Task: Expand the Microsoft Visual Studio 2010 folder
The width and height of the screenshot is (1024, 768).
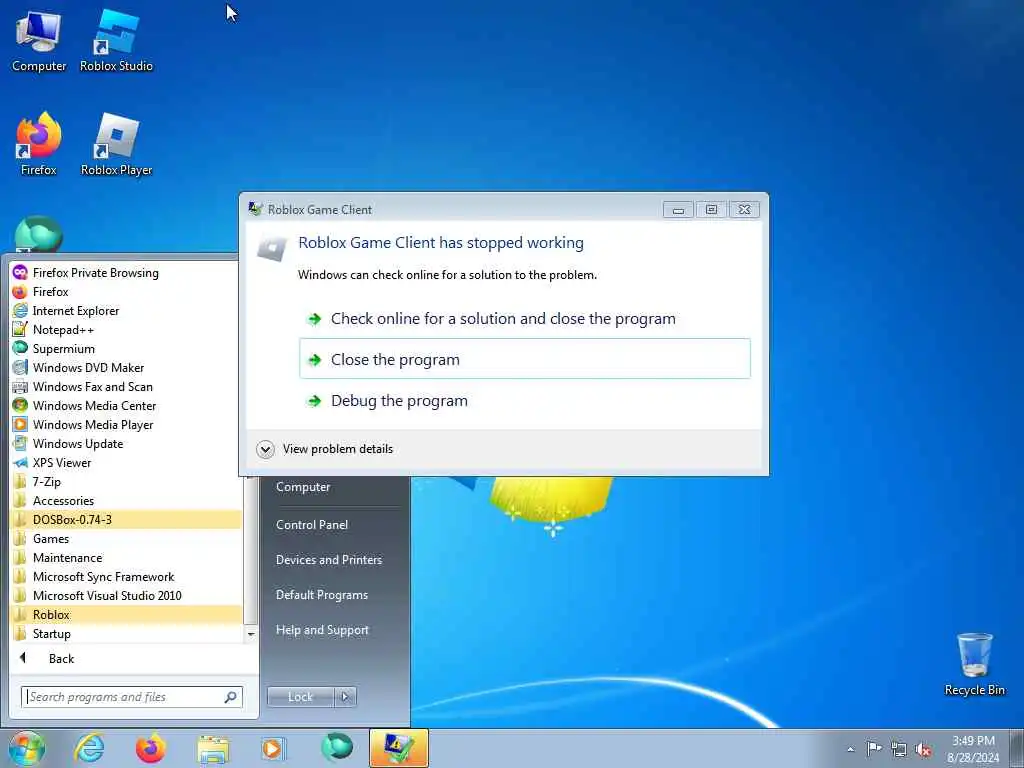Action: pyautogui.click(x=125, y=595)
